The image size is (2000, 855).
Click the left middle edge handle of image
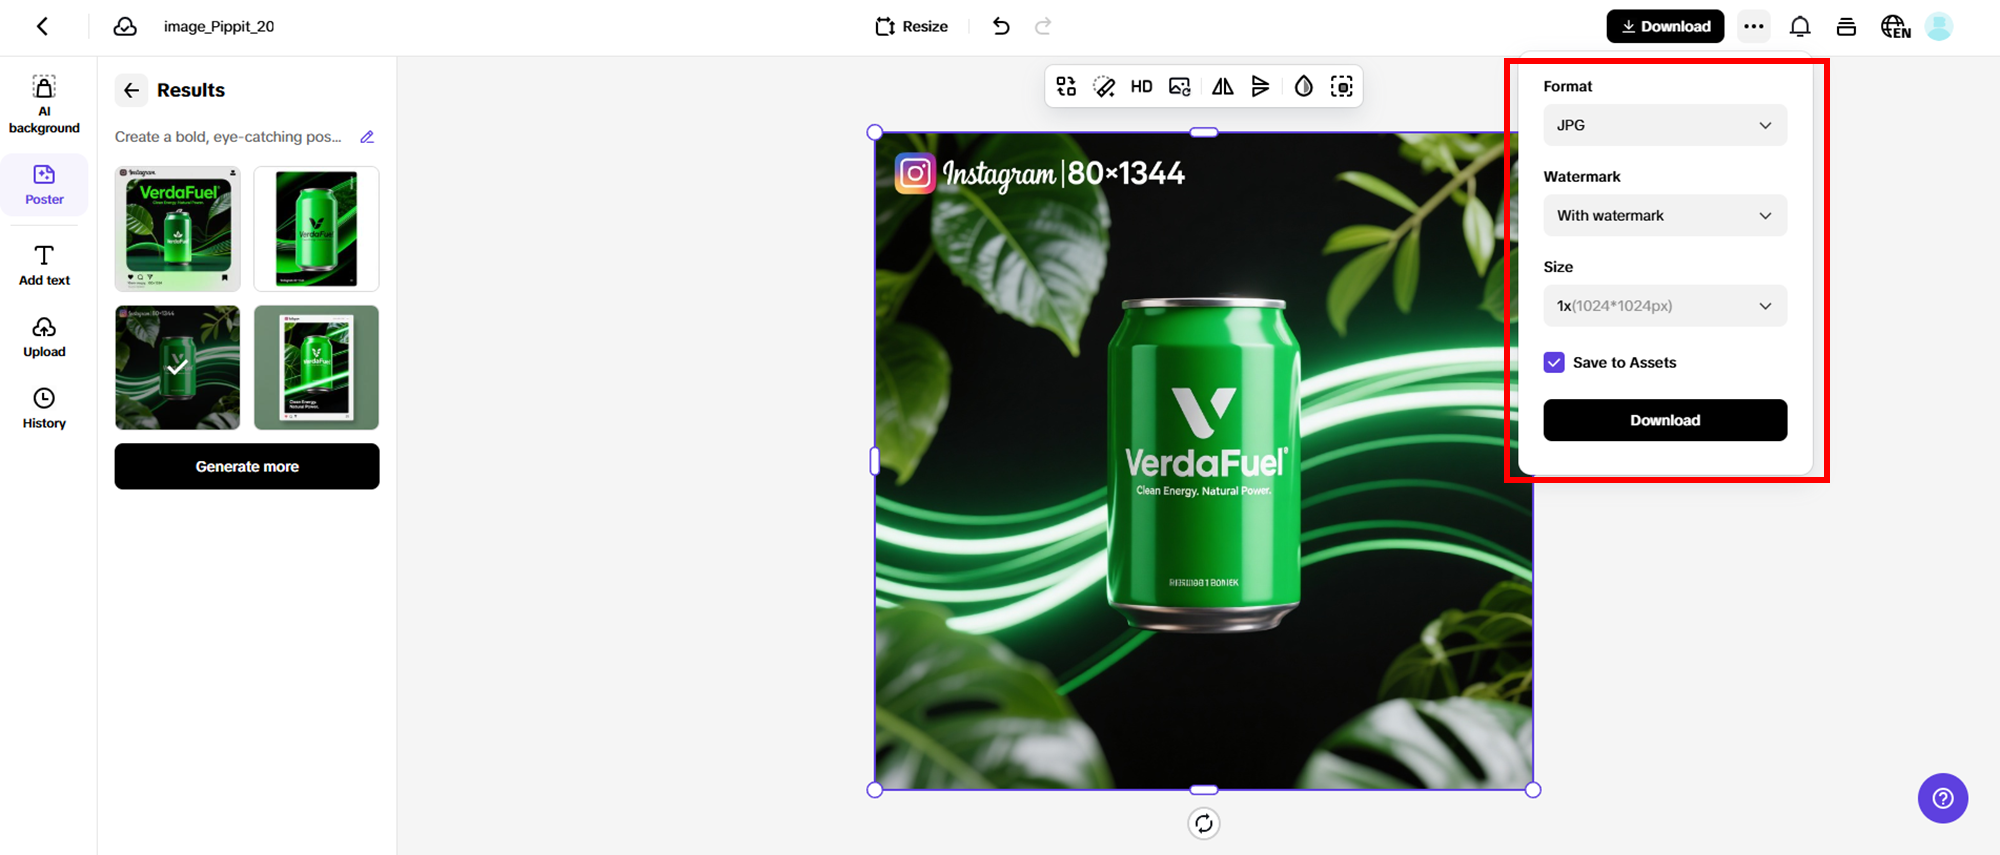(875, 461)
